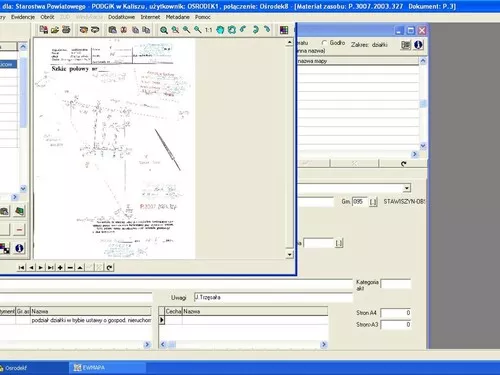Viewport: 500px width, 375px height.
Task: Set the 1:1 scale view
Action: [x=209, y=30]
